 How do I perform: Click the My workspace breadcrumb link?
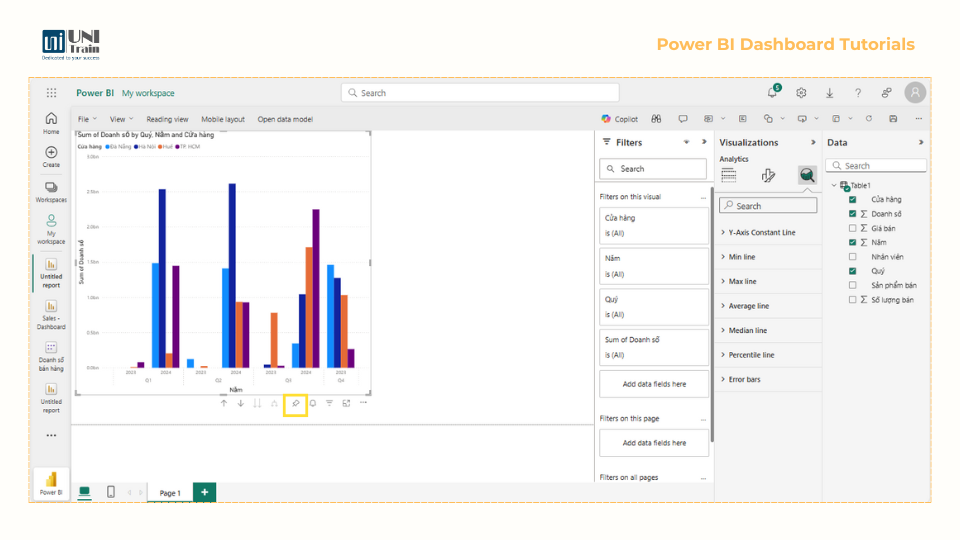pyautogui.click(x=148, y=93)
